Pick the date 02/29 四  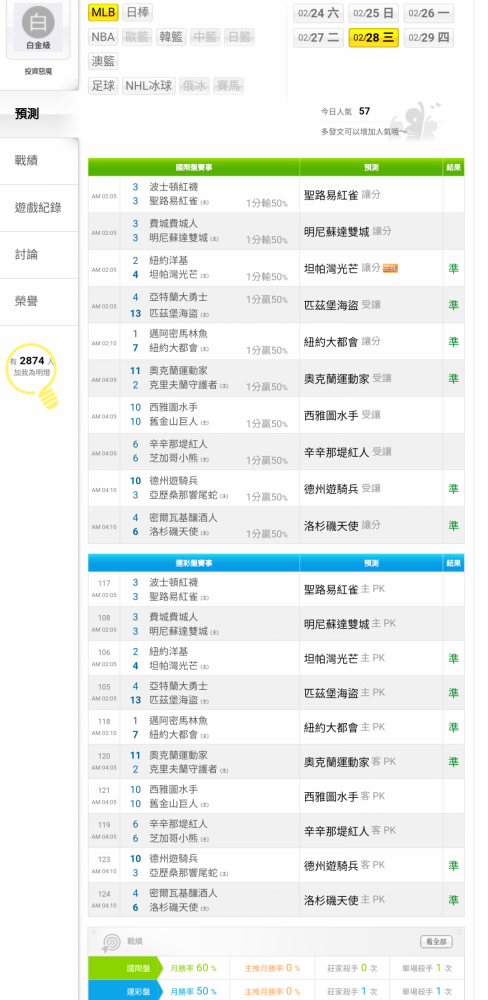429,38
